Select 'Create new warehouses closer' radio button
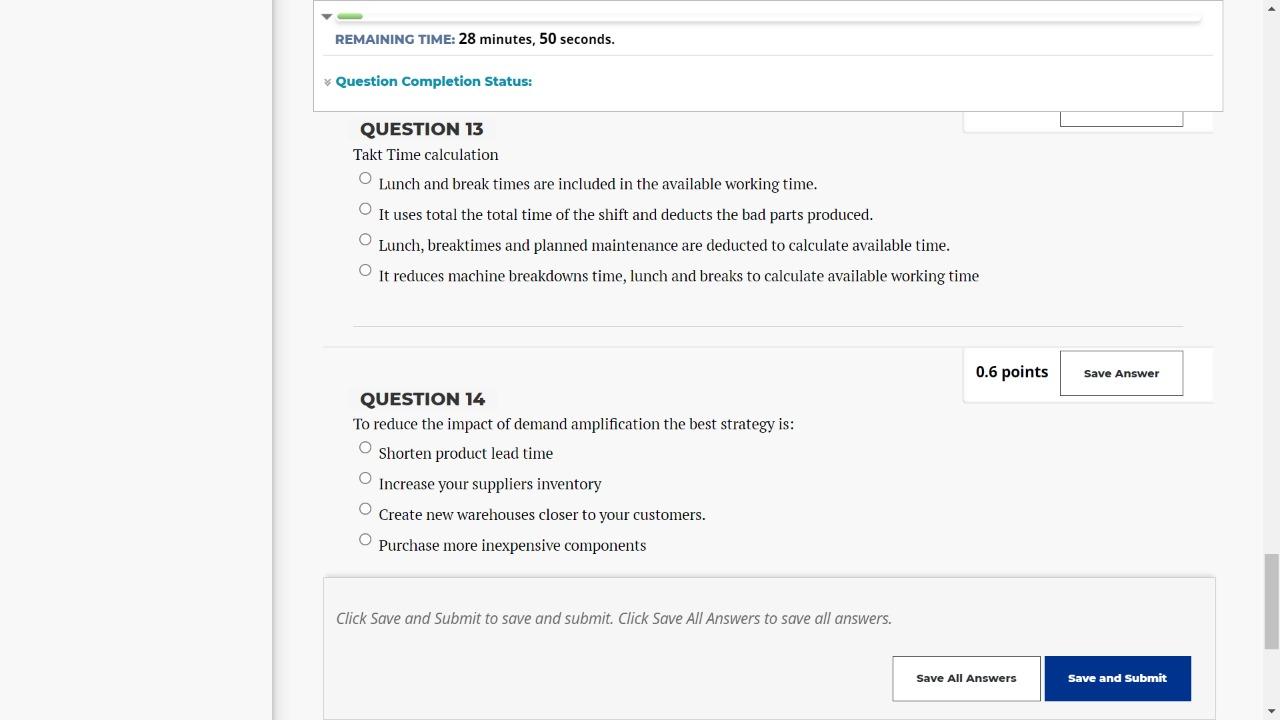The height and width of the screenshot is (720, 1280). click(365, 509)
